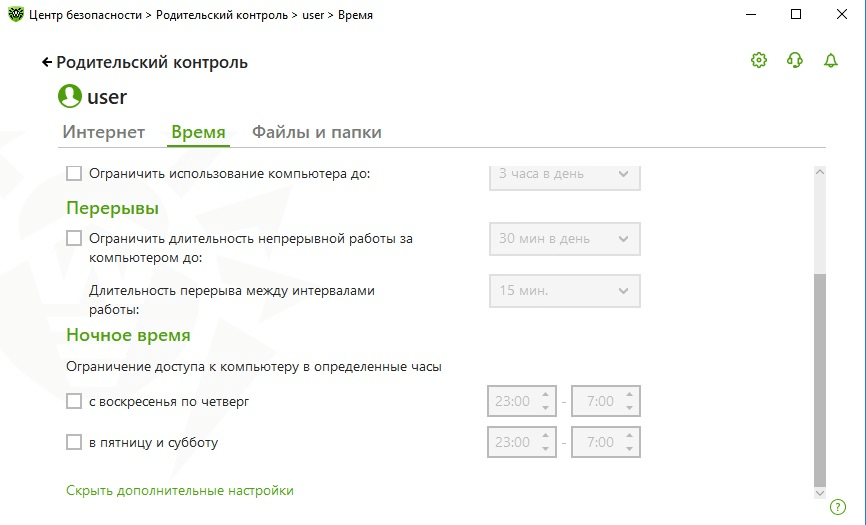The width and height of the screenshot is (866, 525).
Task: Open support headset icon
Action: point(795,61)
